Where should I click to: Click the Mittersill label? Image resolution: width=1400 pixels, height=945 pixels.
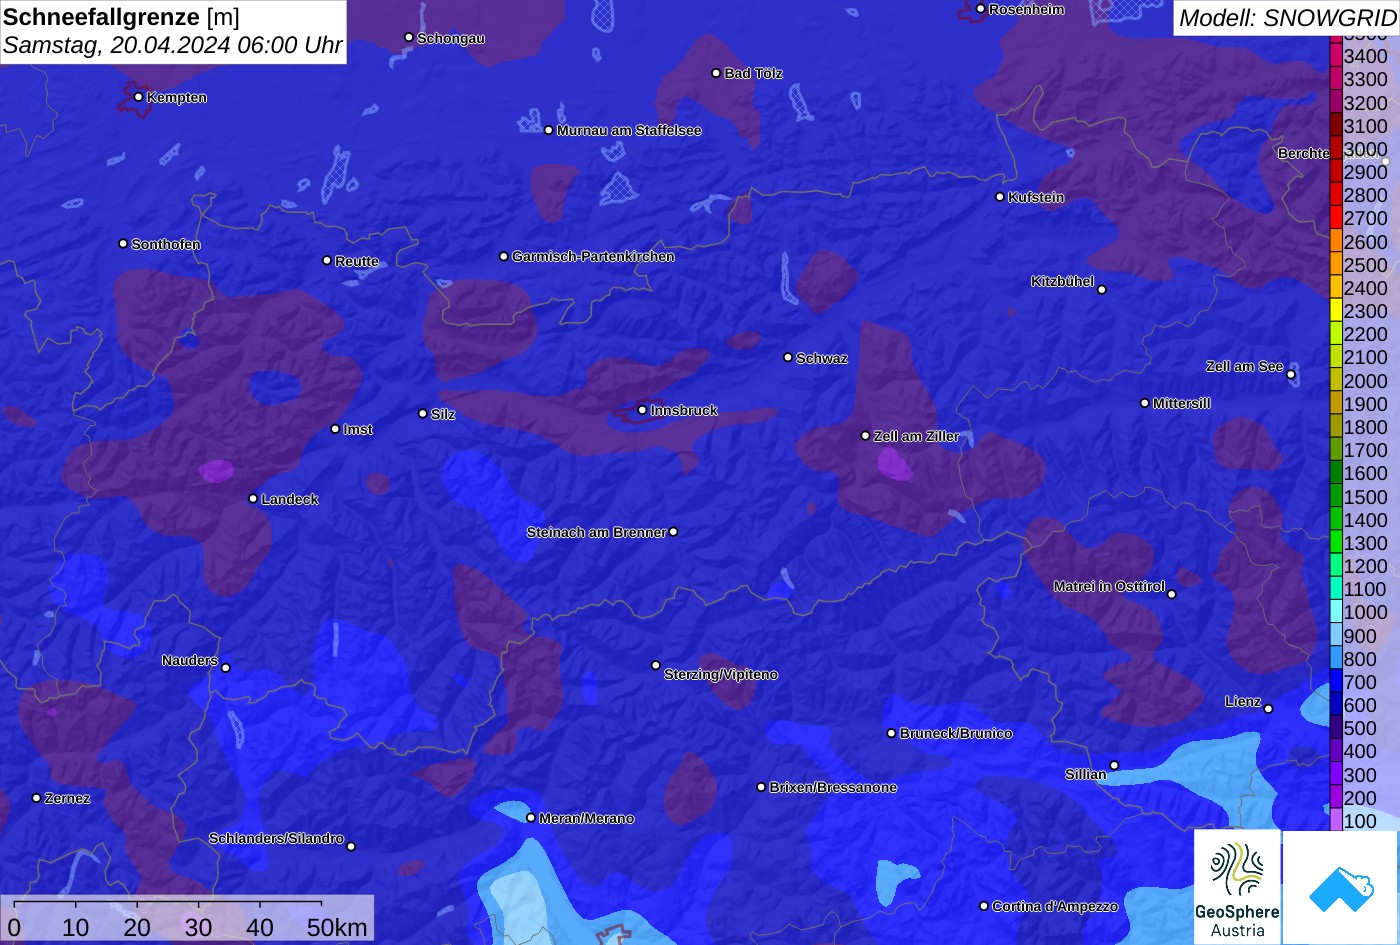pyautogui.click(x=1181, y=403)
